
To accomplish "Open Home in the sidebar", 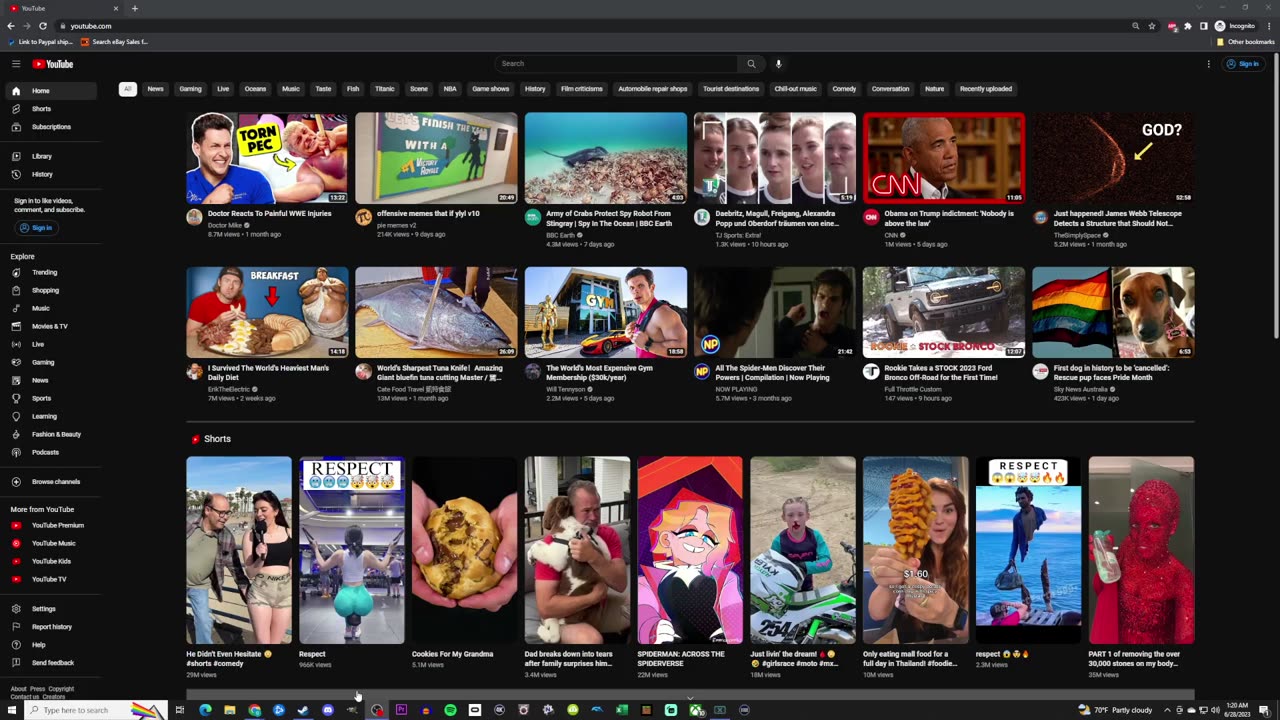I will (49, 91).
